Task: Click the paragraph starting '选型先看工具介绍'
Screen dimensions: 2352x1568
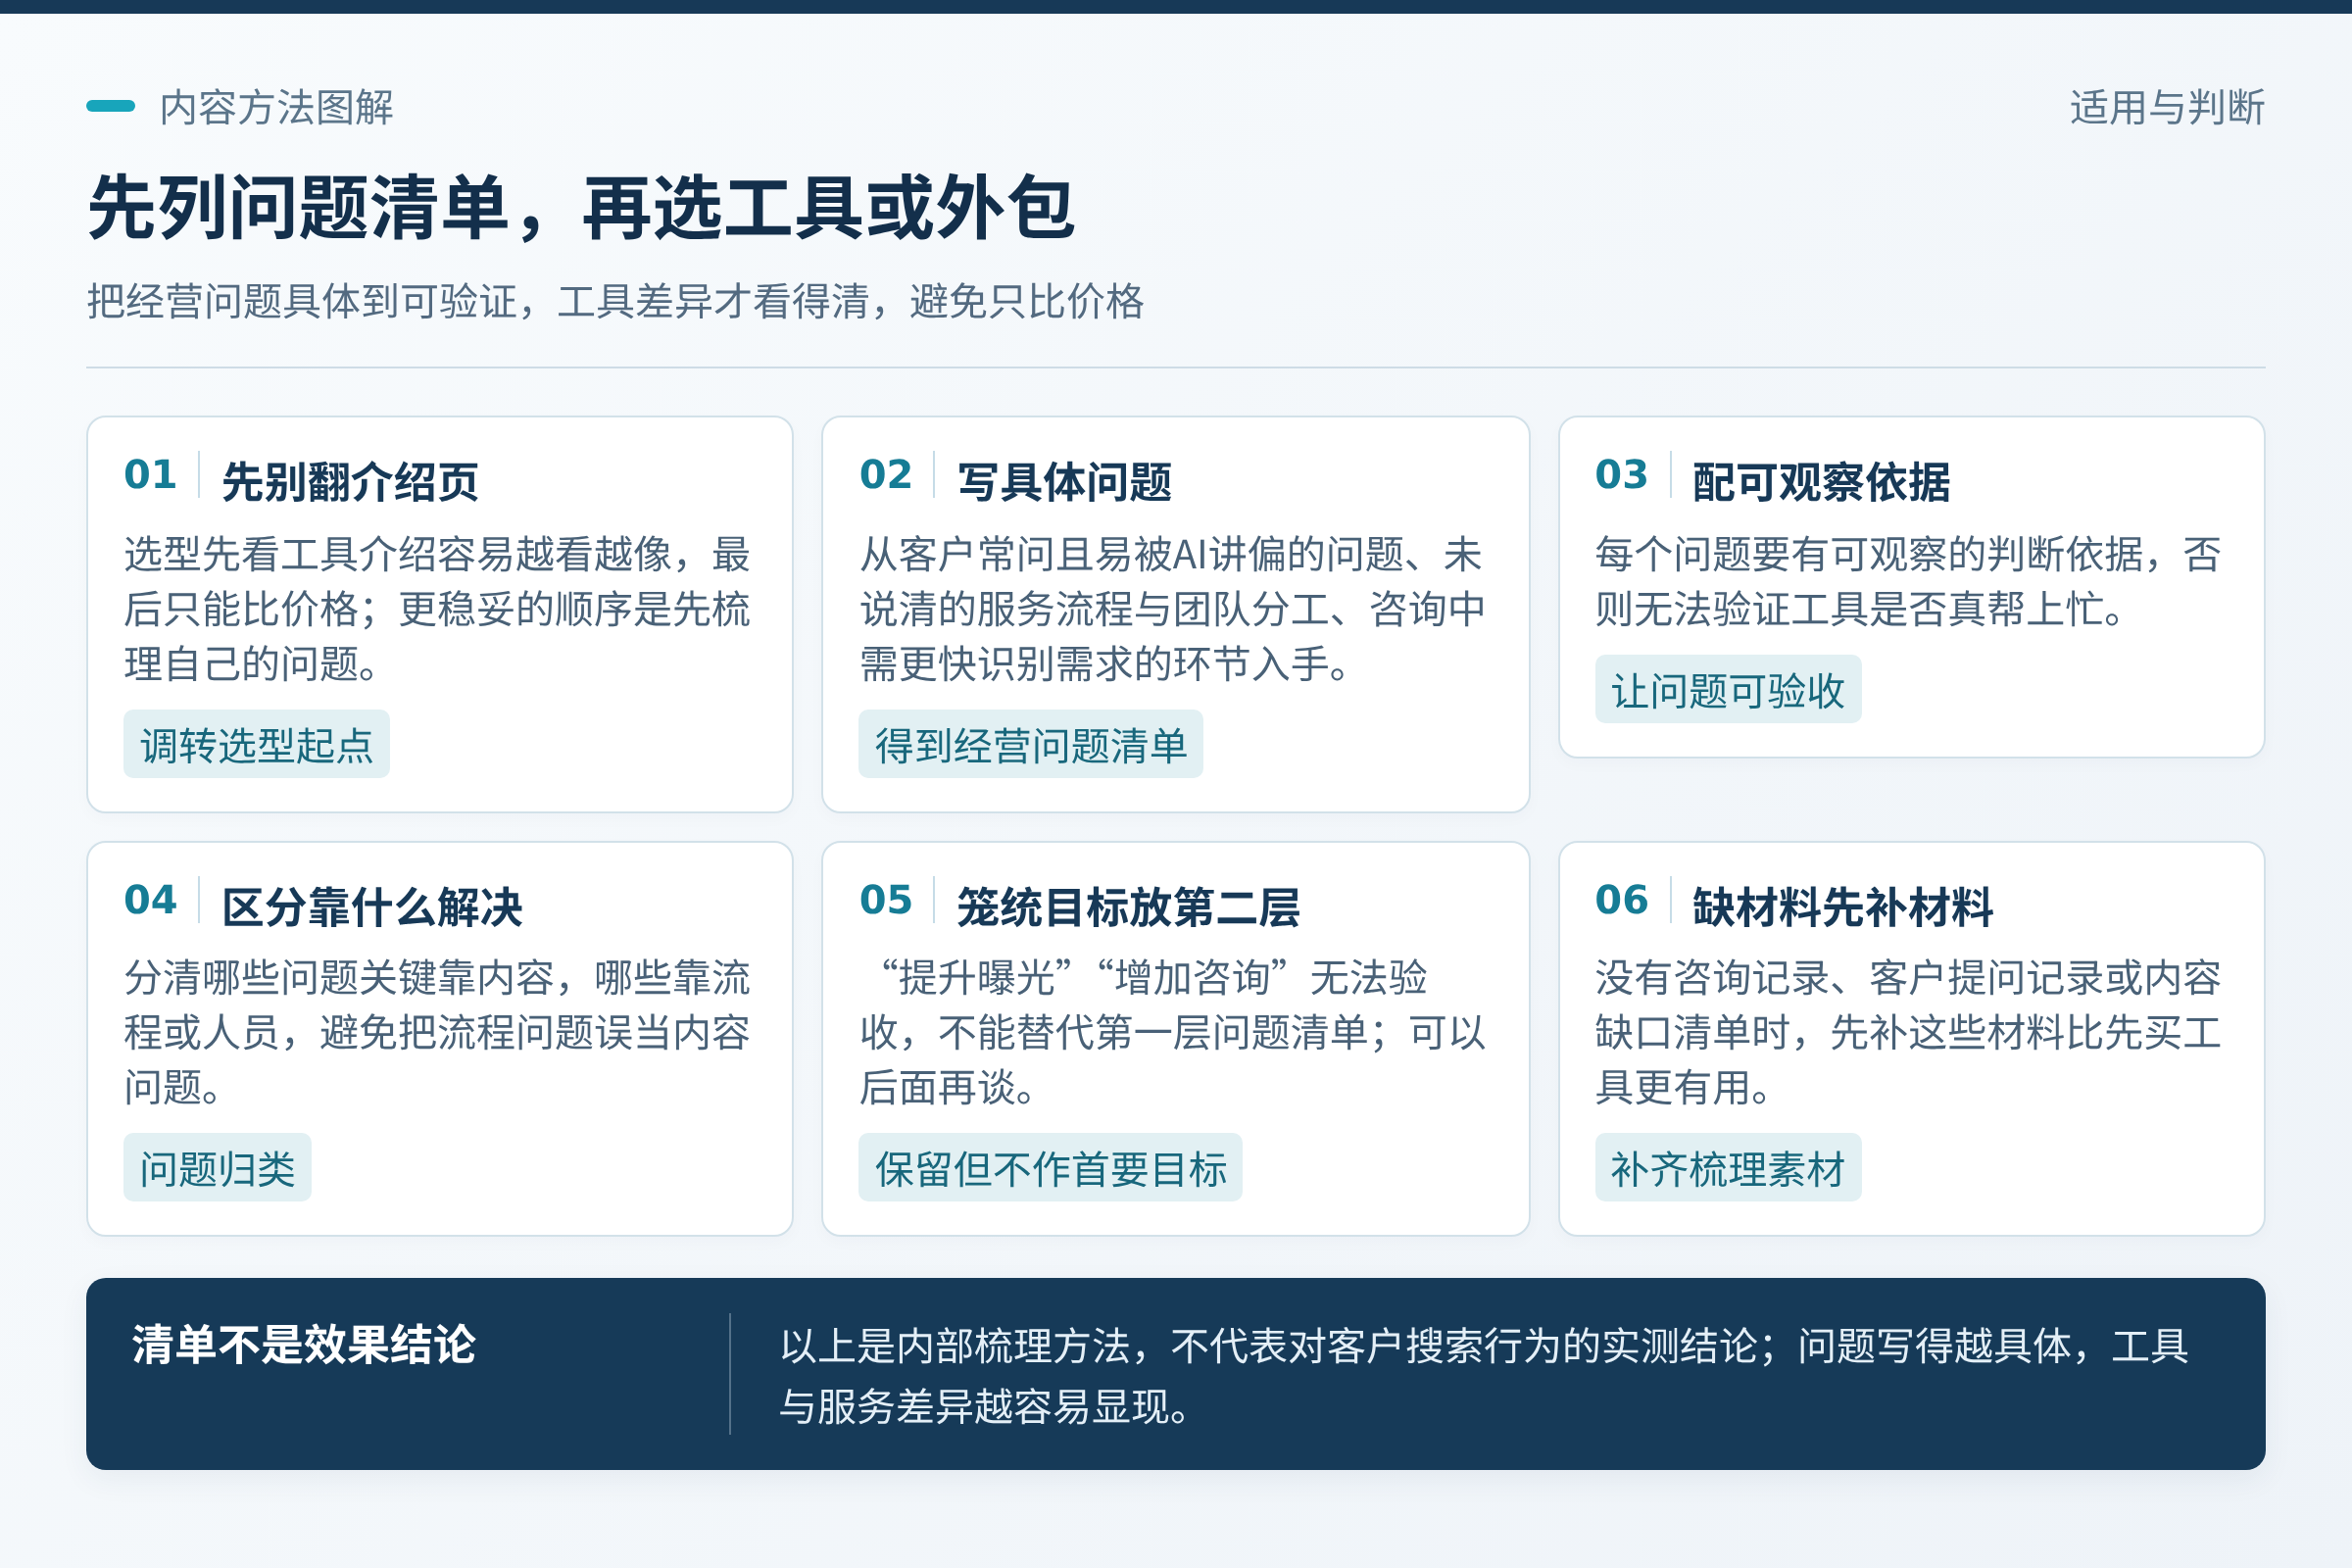Action: pyautogui.click(x=437, y=609)
